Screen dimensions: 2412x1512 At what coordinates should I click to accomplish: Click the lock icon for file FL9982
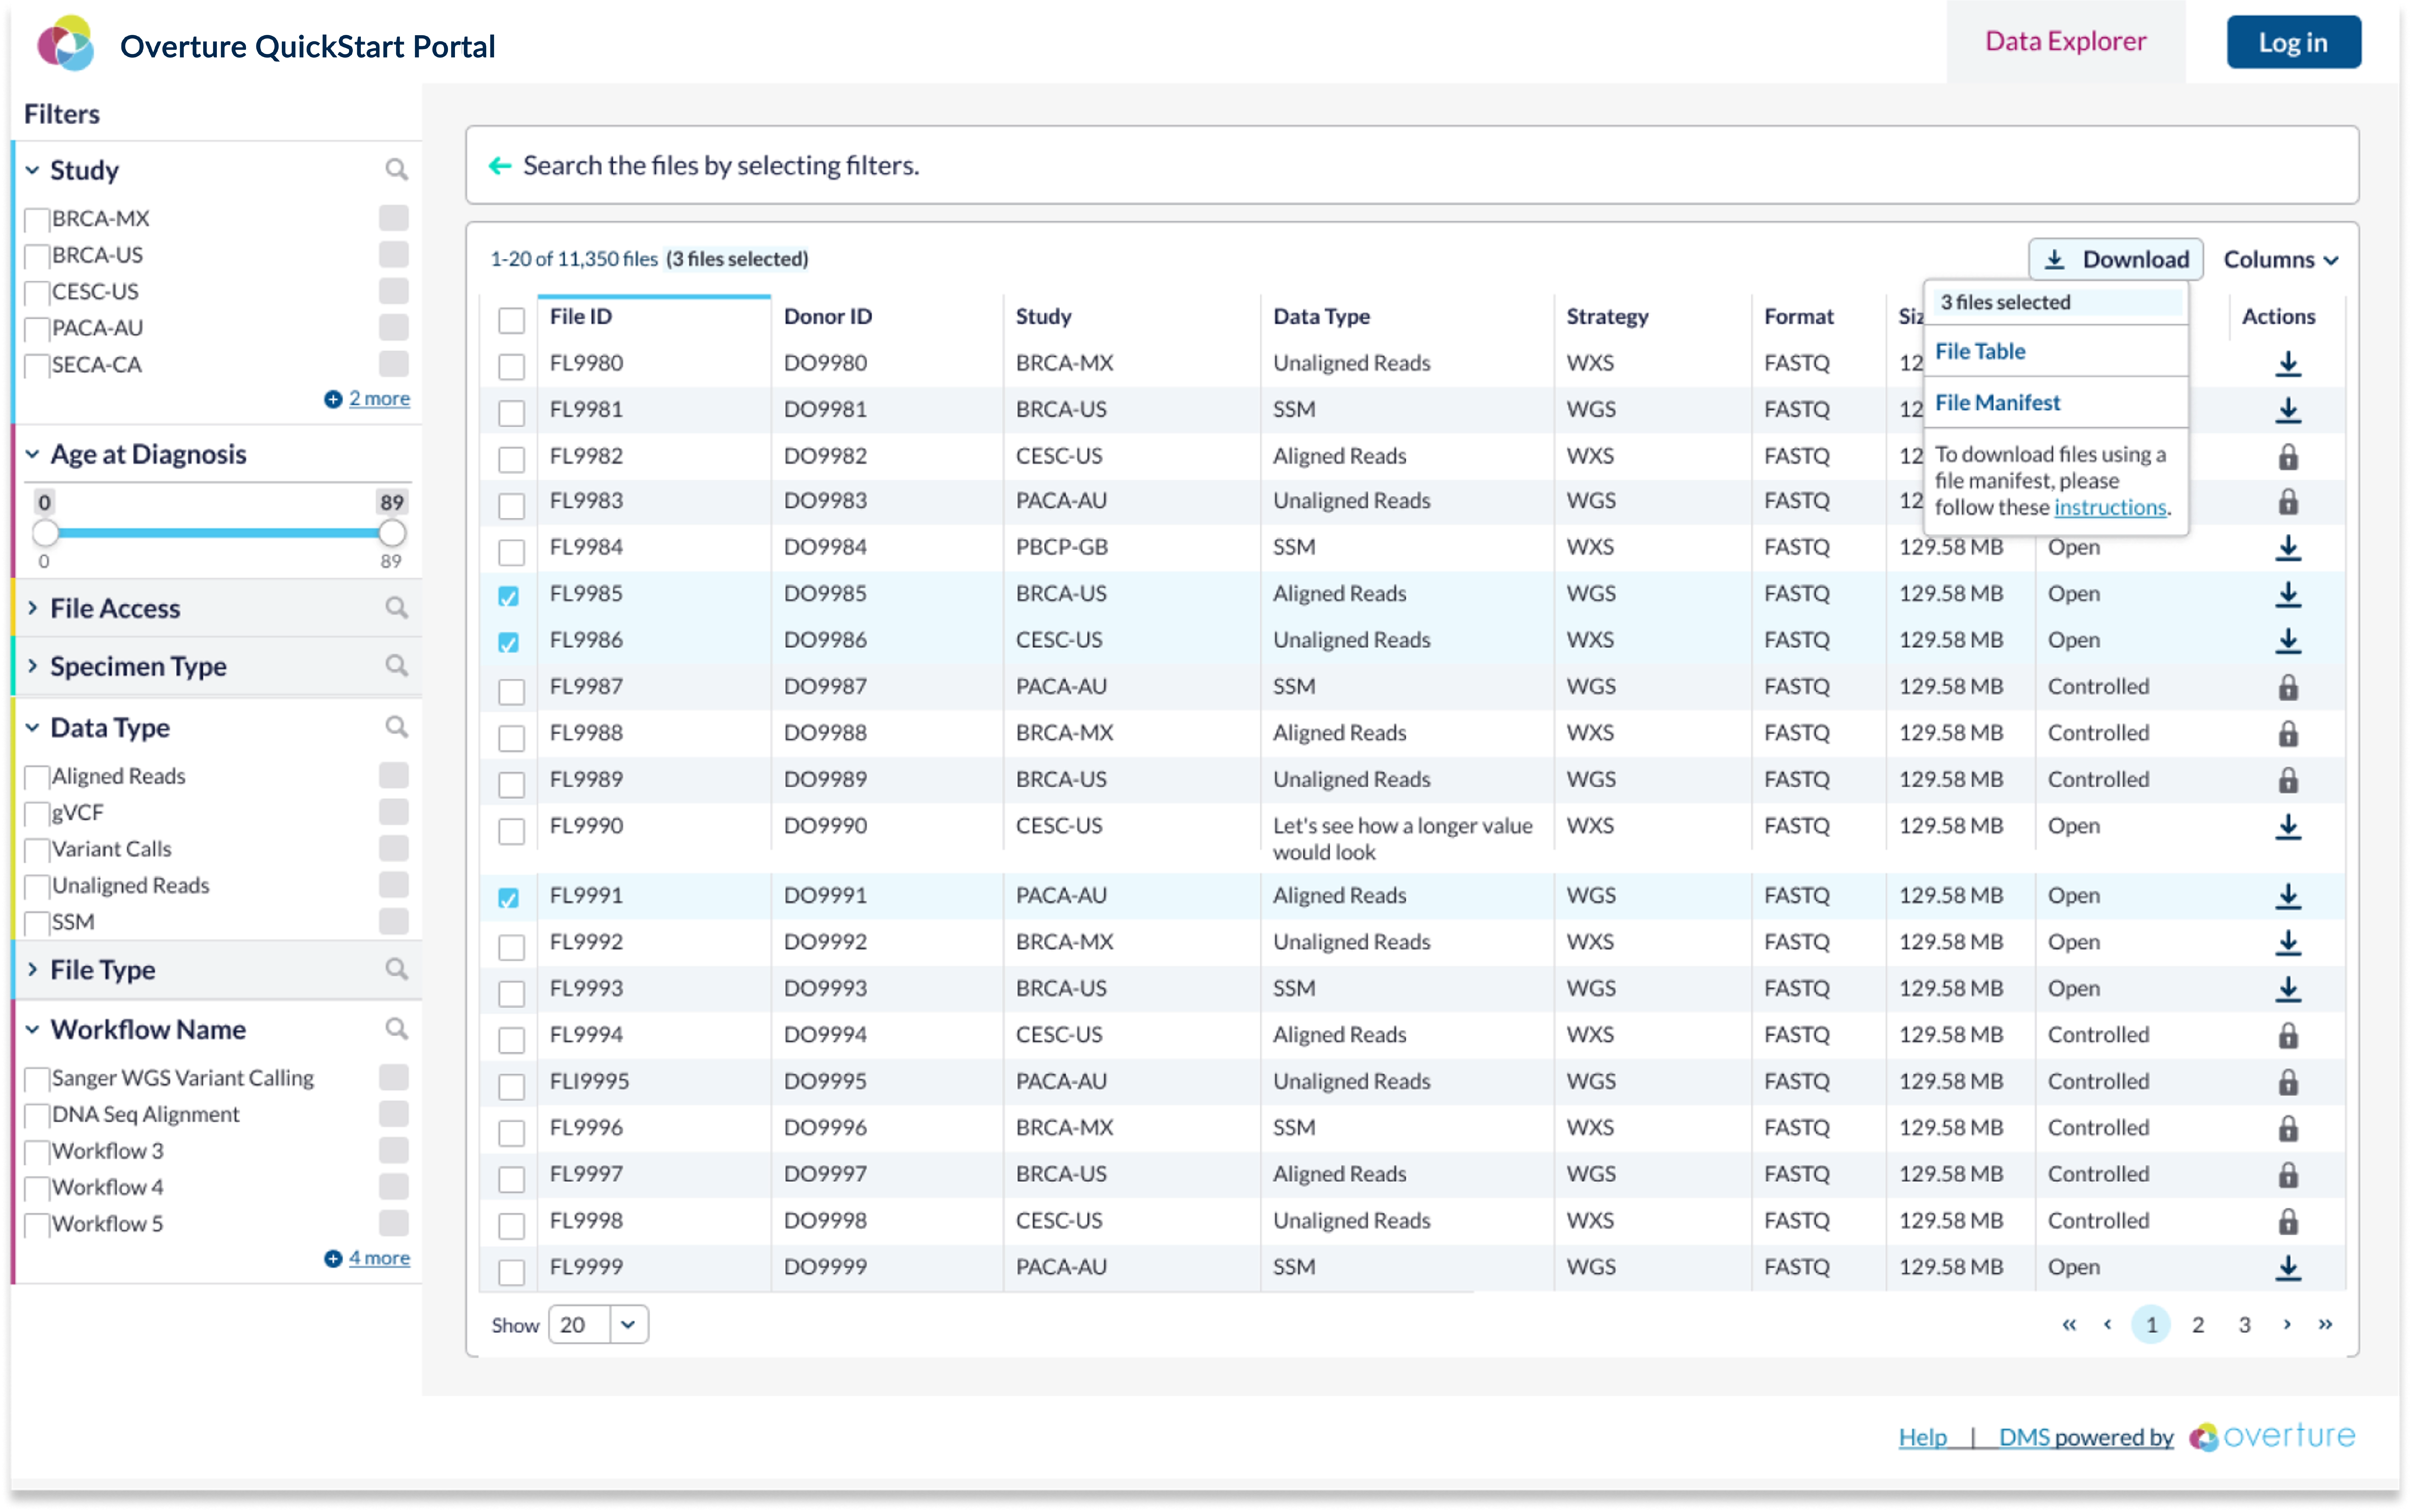pos(2288,457)
